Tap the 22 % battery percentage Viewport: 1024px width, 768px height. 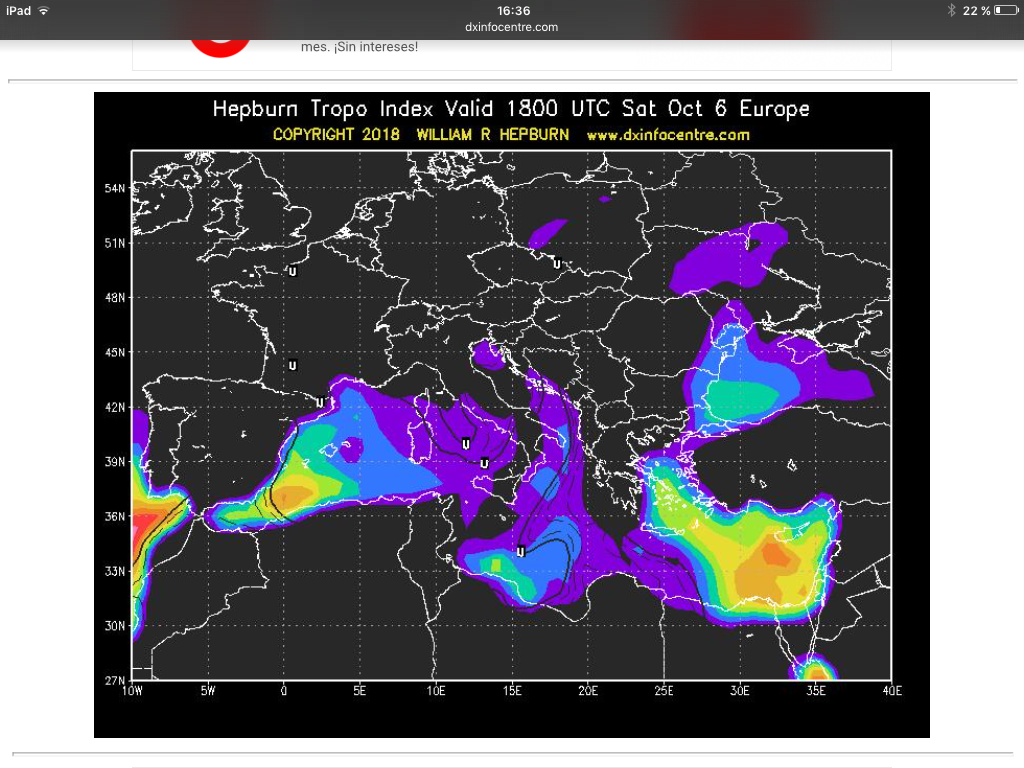click(x=976, y=10)
